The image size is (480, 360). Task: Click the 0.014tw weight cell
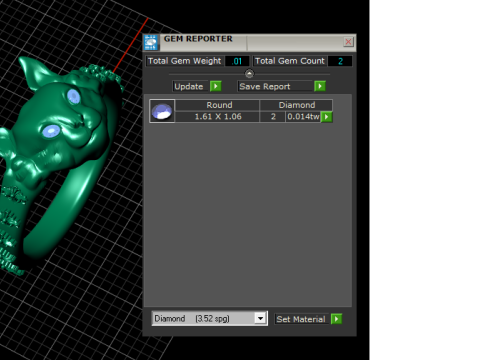pyautogui.click(x=303, y=117)
